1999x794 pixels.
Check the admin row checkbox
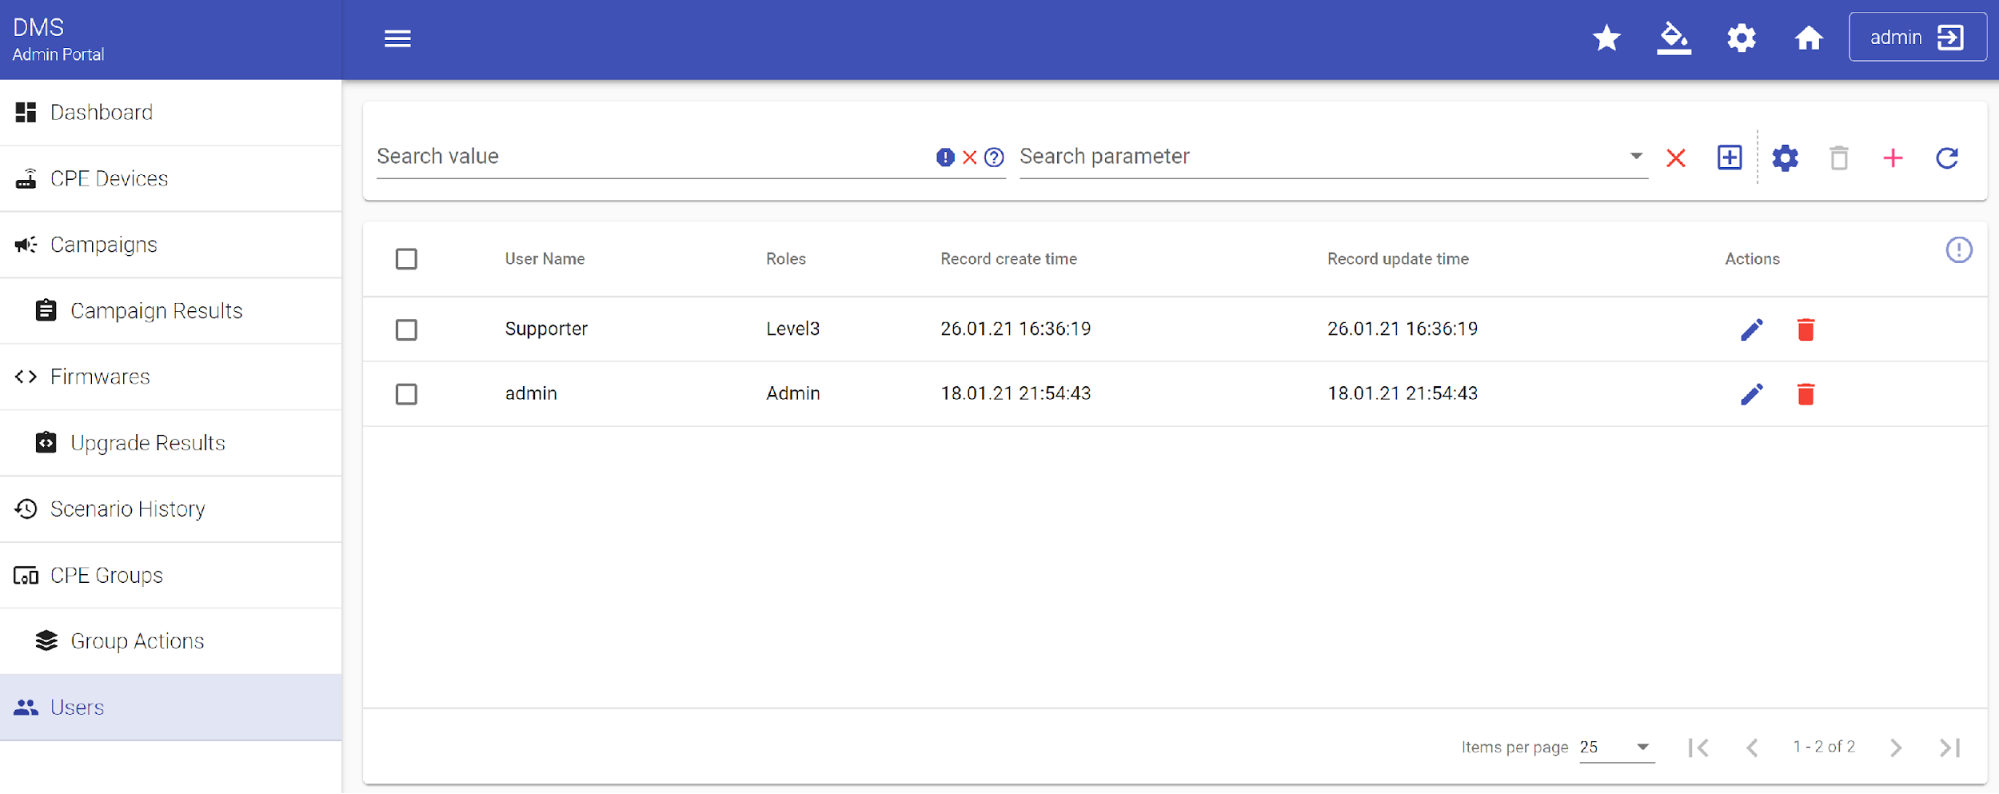406,394
